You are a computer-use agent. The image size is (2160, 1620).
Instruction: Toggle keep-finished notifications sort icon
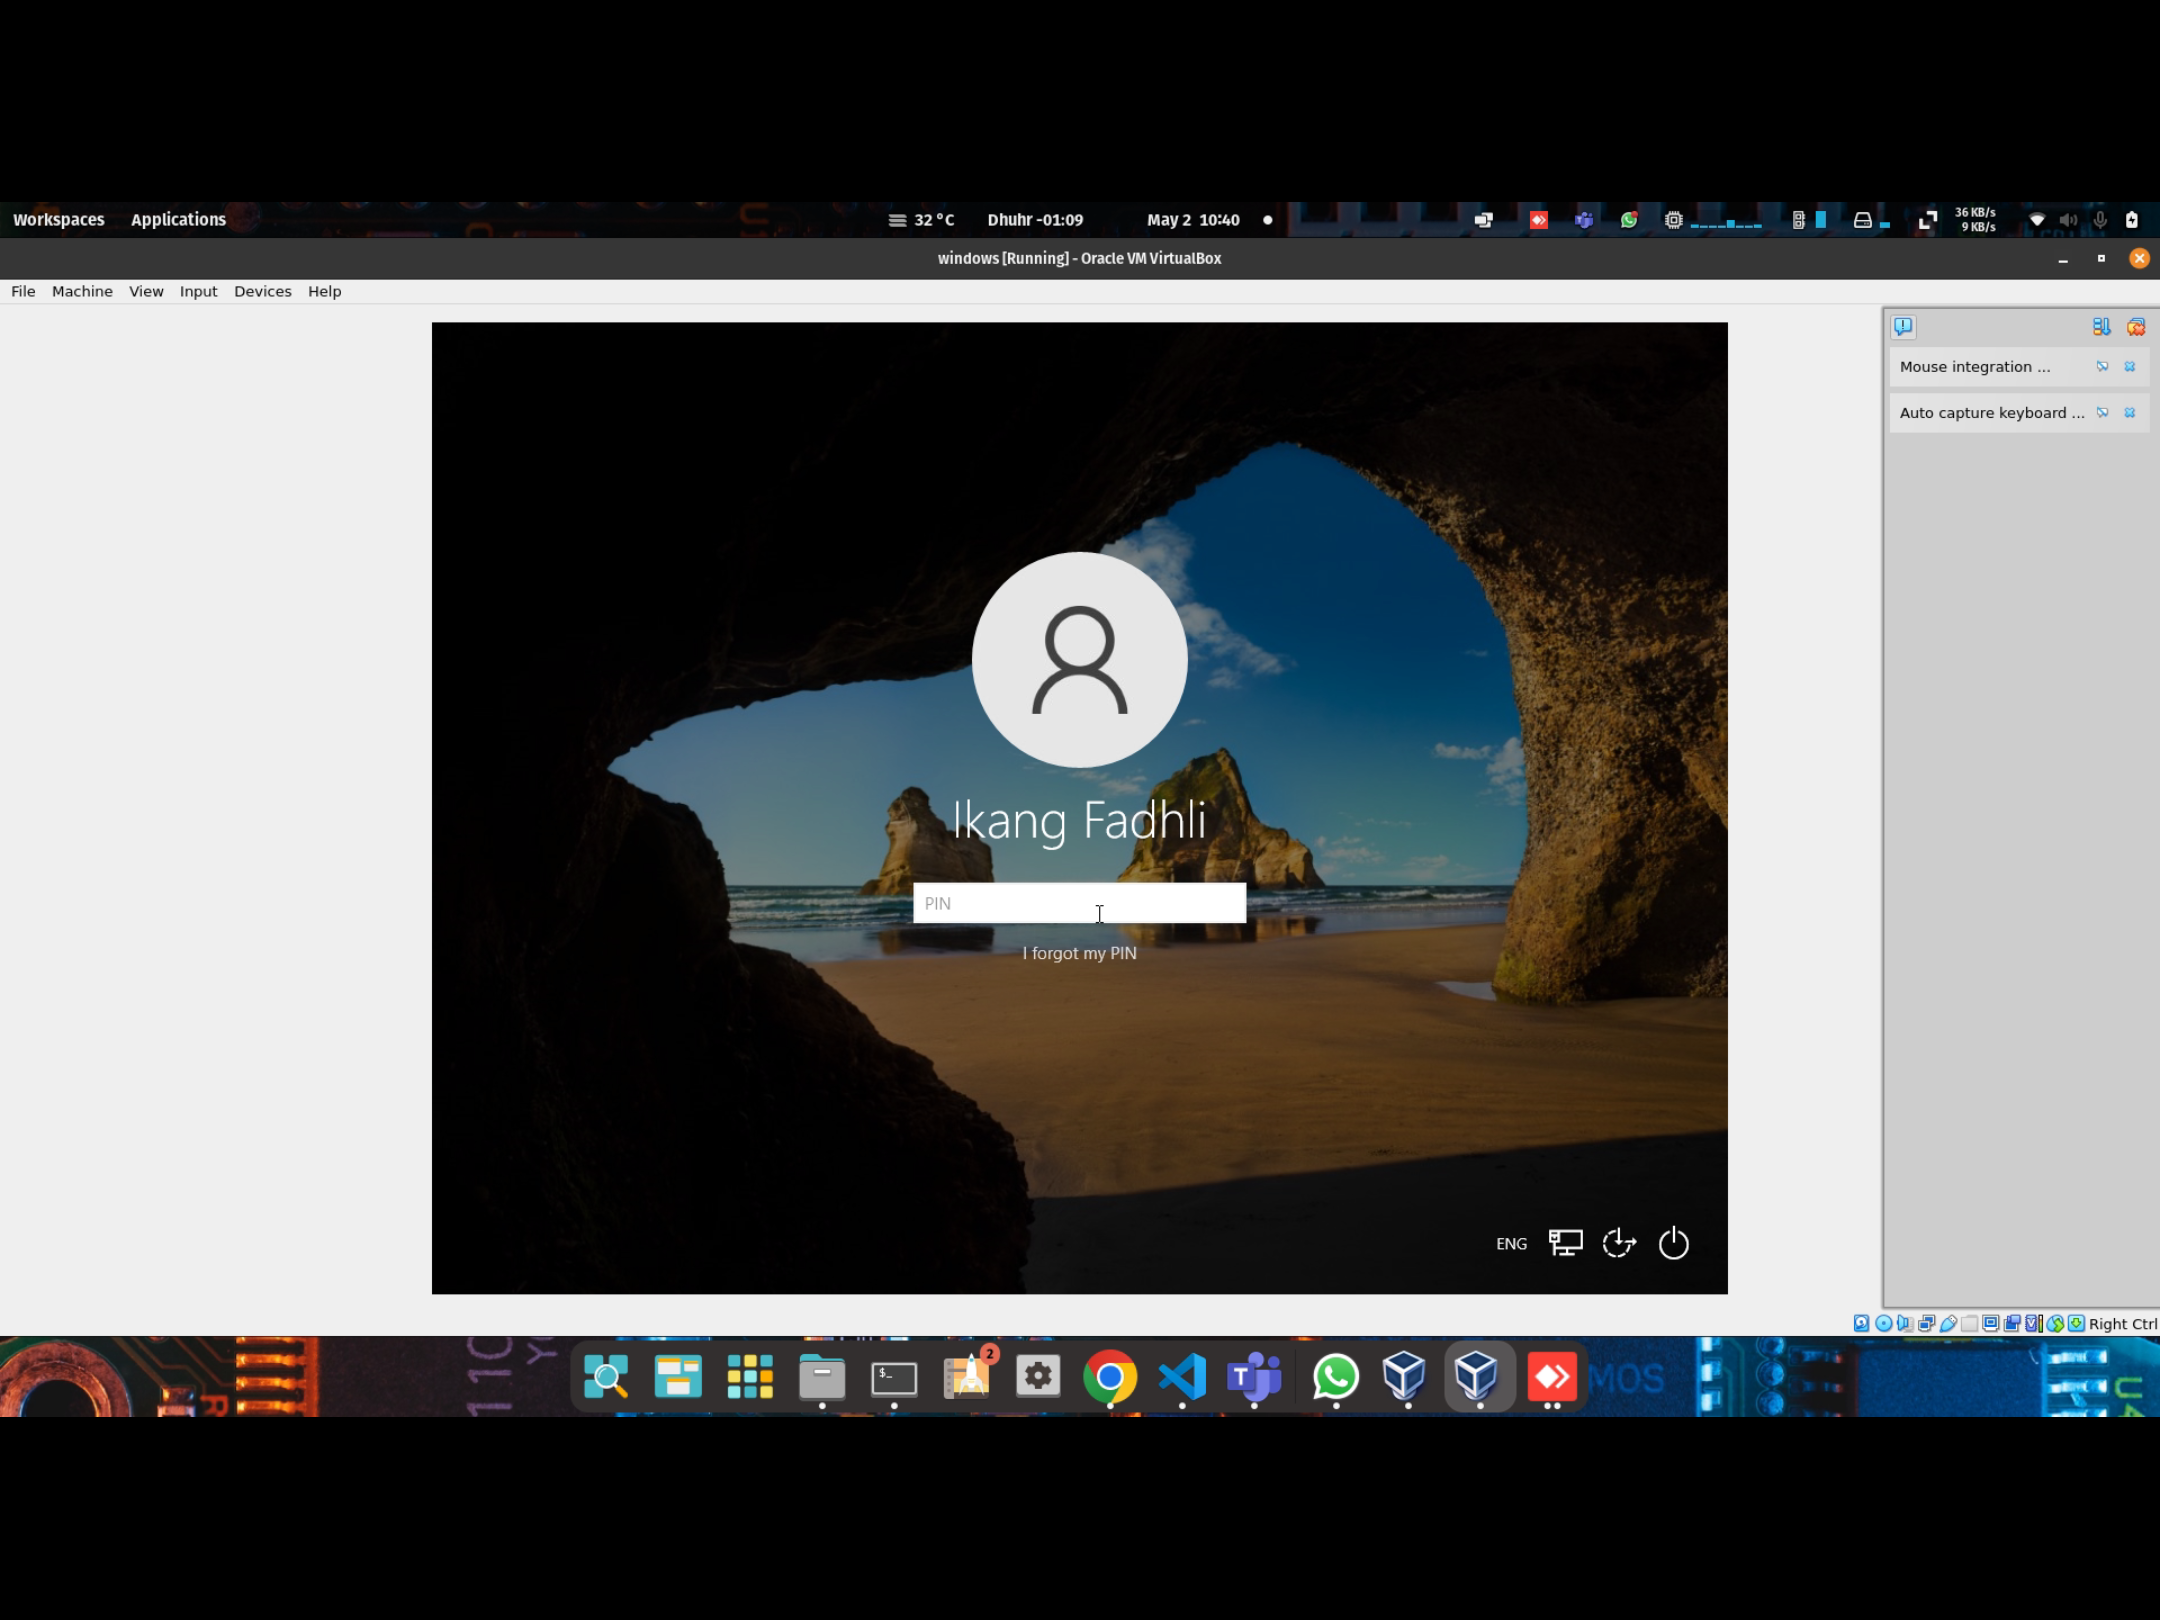tap(2101, 327)
